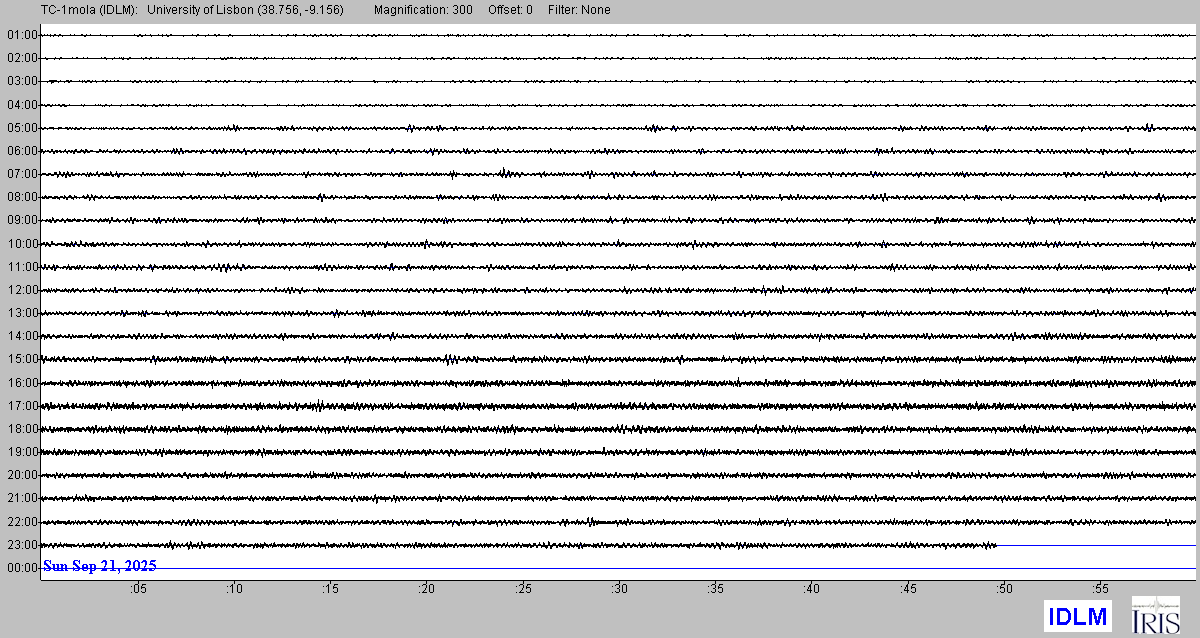This screenshot has height=638, width=1200.
Task: Click where the 23:00 trace signal ends
Action: click(997, 545)
